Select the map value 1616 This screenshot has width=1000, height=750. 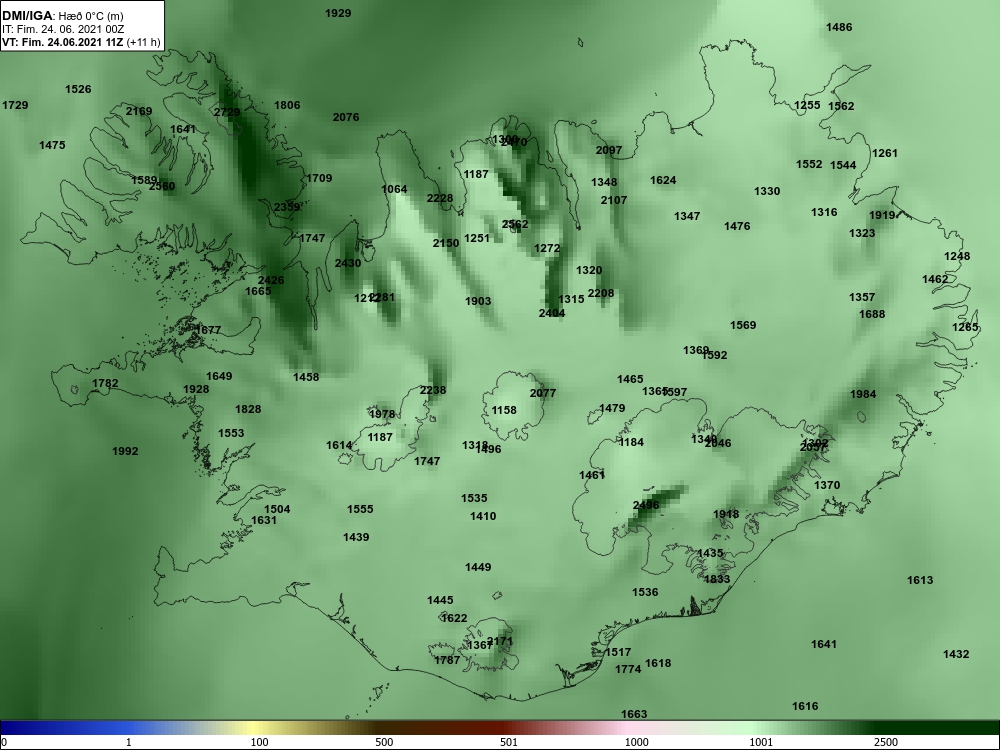[805, 707]
